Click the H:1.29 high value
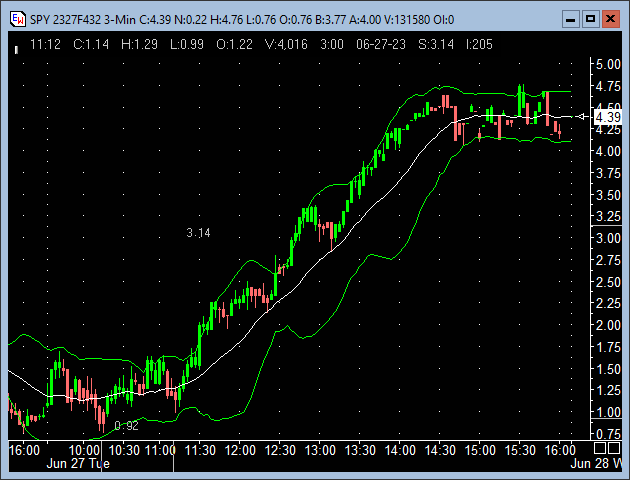 pos(139,44)
